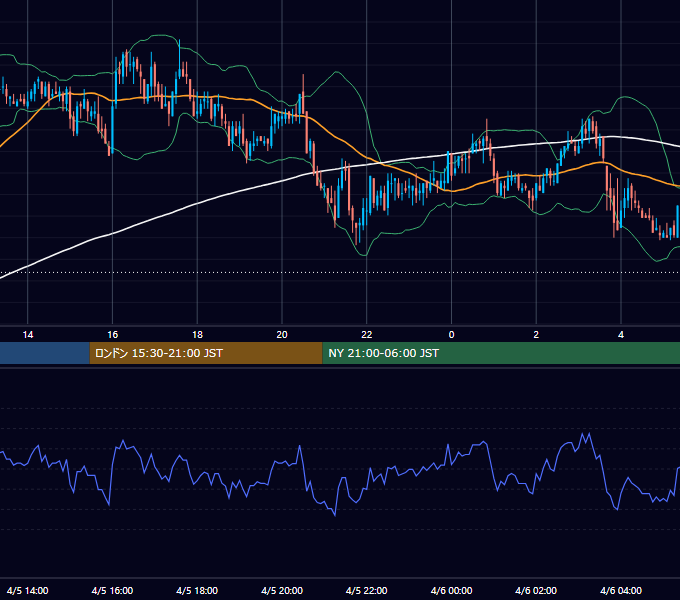Click the 4/5 18:00 label on the oscillator axis
Screen dimensions: 680x600
[x=197, y=590]
